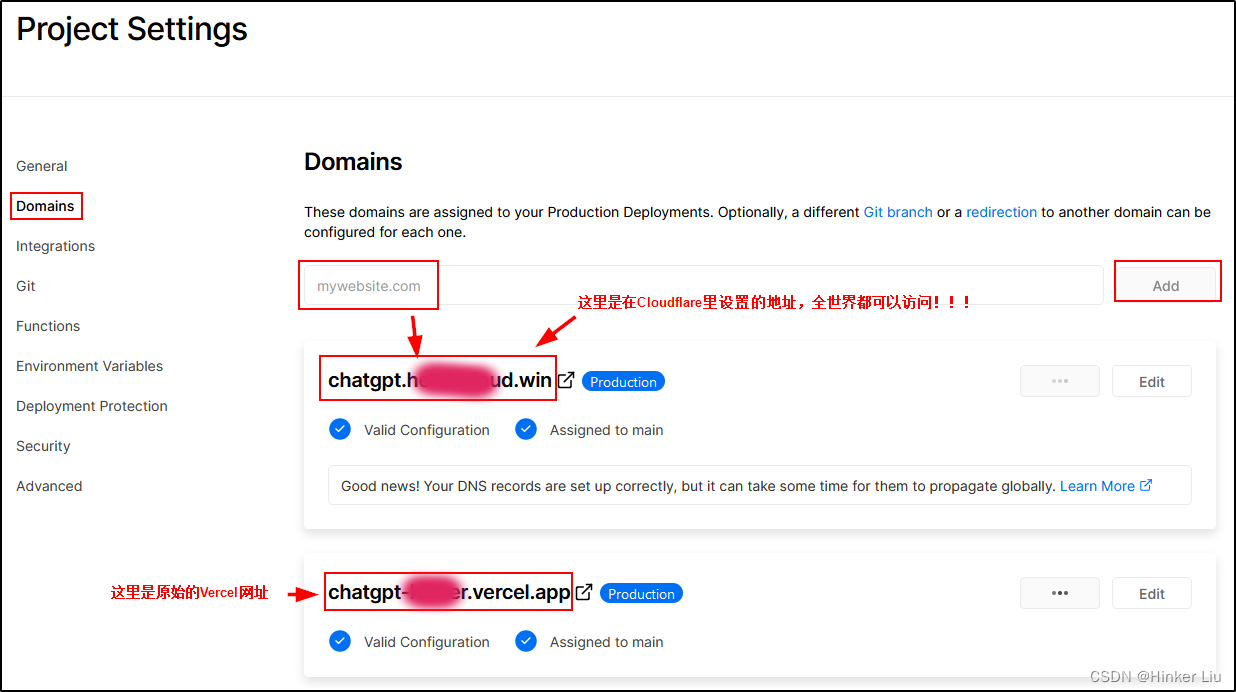1236x692 pixels.
Task: Click the Project Settings heading
Action: point(132,30)
